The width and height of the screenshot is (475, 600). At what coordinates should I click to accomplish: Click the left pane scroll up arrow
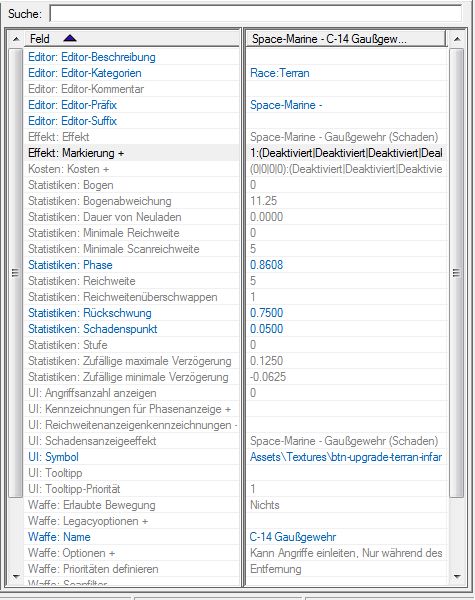pyautogui.click(x=16, y=39)
